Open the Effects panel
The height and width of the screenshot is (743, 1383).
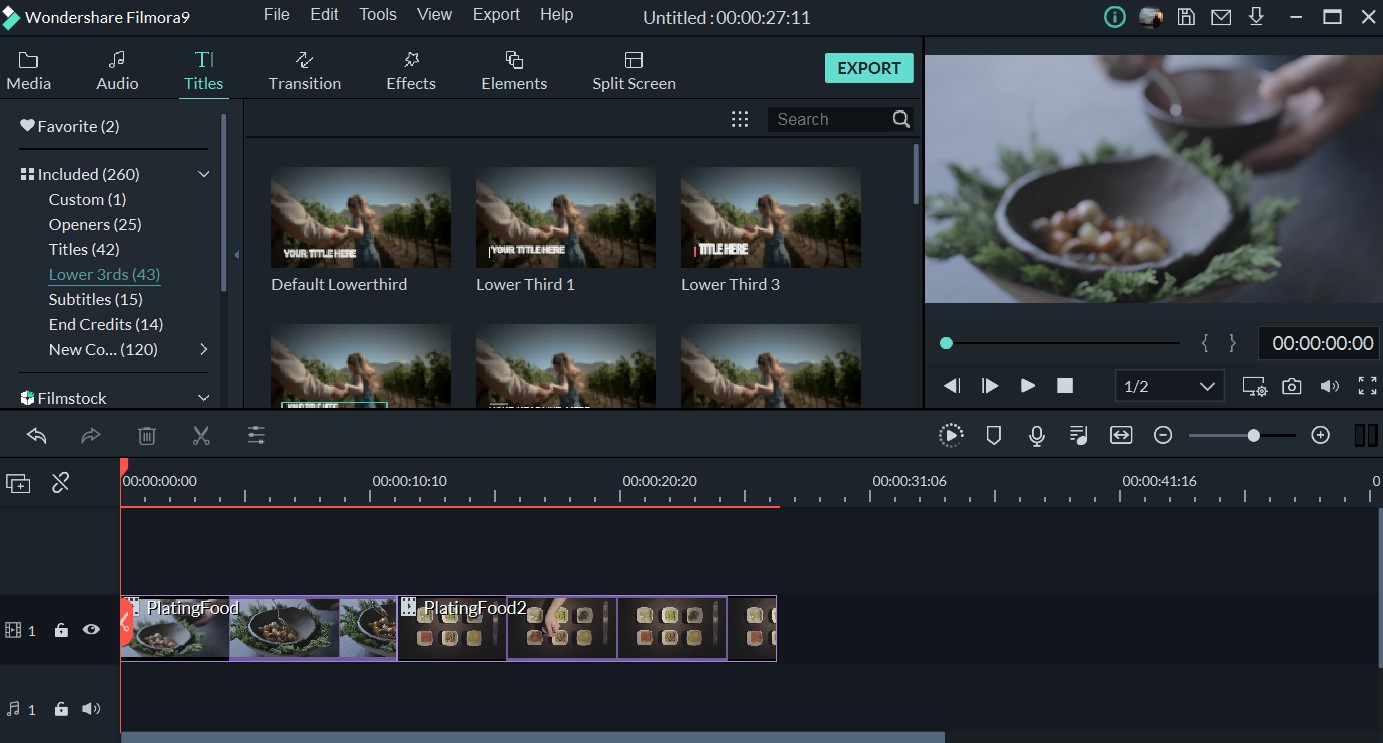coord(410,69)
